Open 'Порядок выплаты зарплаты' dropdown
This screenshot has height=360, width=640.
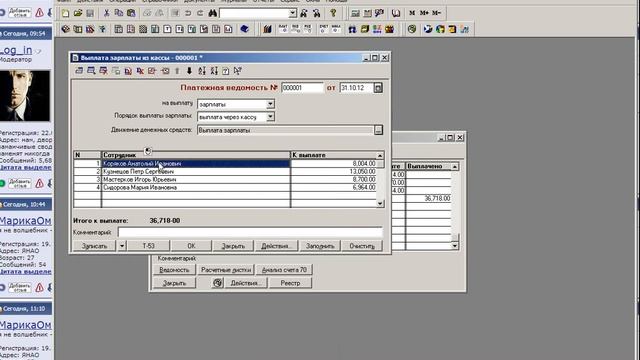click(270, 117)
